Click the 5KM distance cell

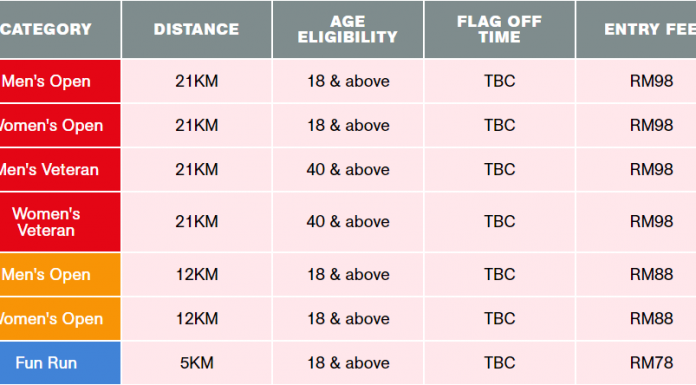point(197,363)
